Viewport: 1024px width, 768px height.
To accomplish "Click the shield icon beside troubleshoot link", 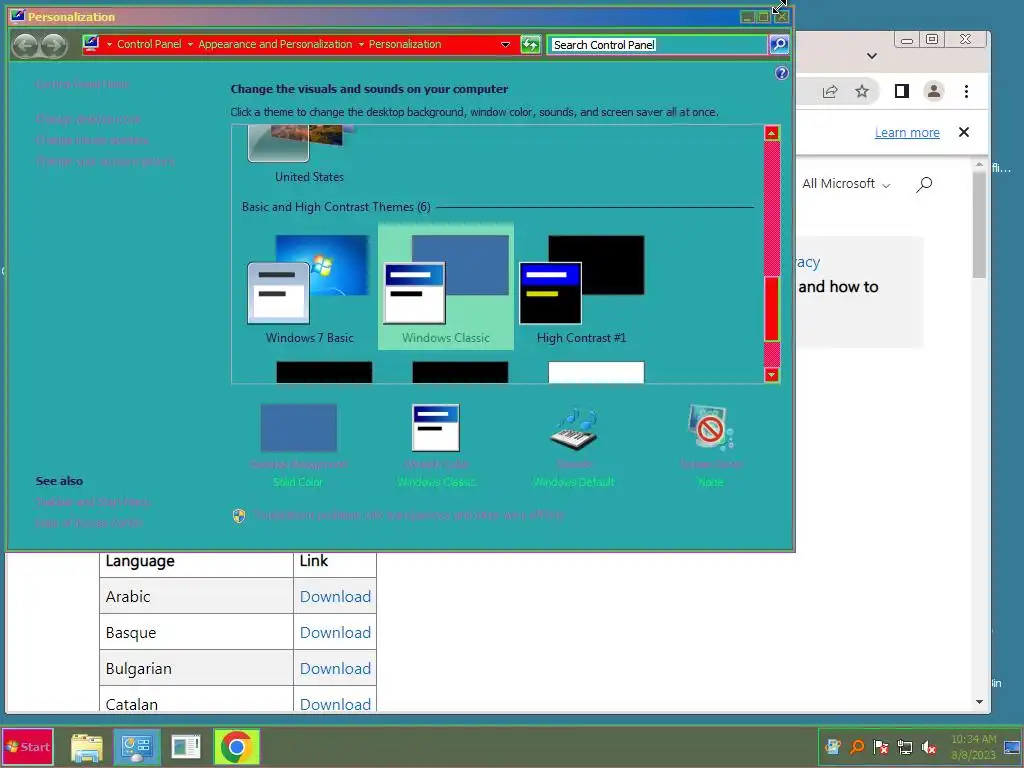I will 239,516.
